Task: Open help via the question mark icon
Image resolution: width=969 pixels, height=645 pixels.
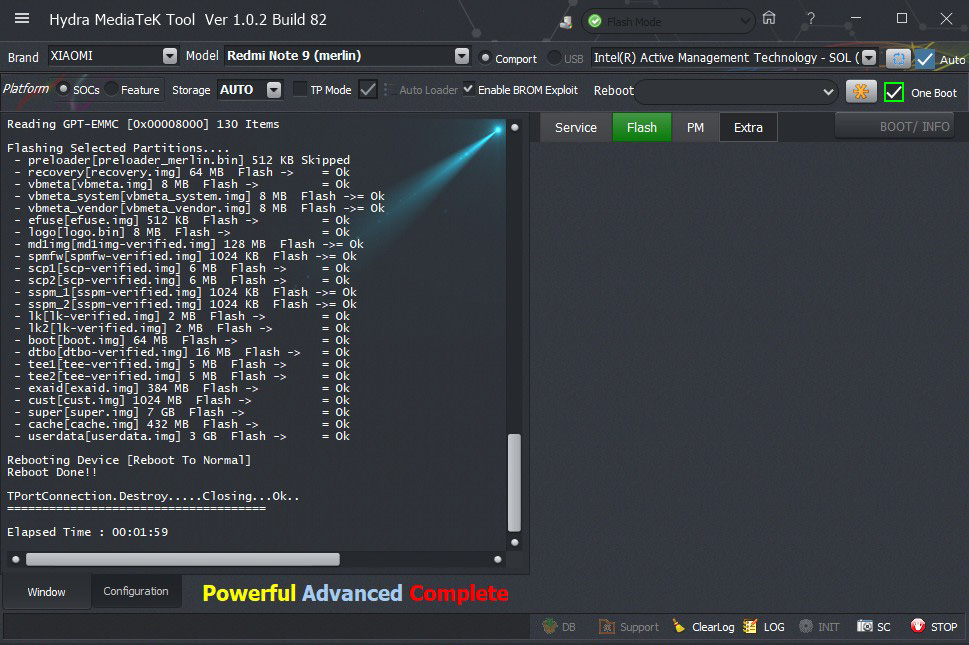Action: [811, 19]
